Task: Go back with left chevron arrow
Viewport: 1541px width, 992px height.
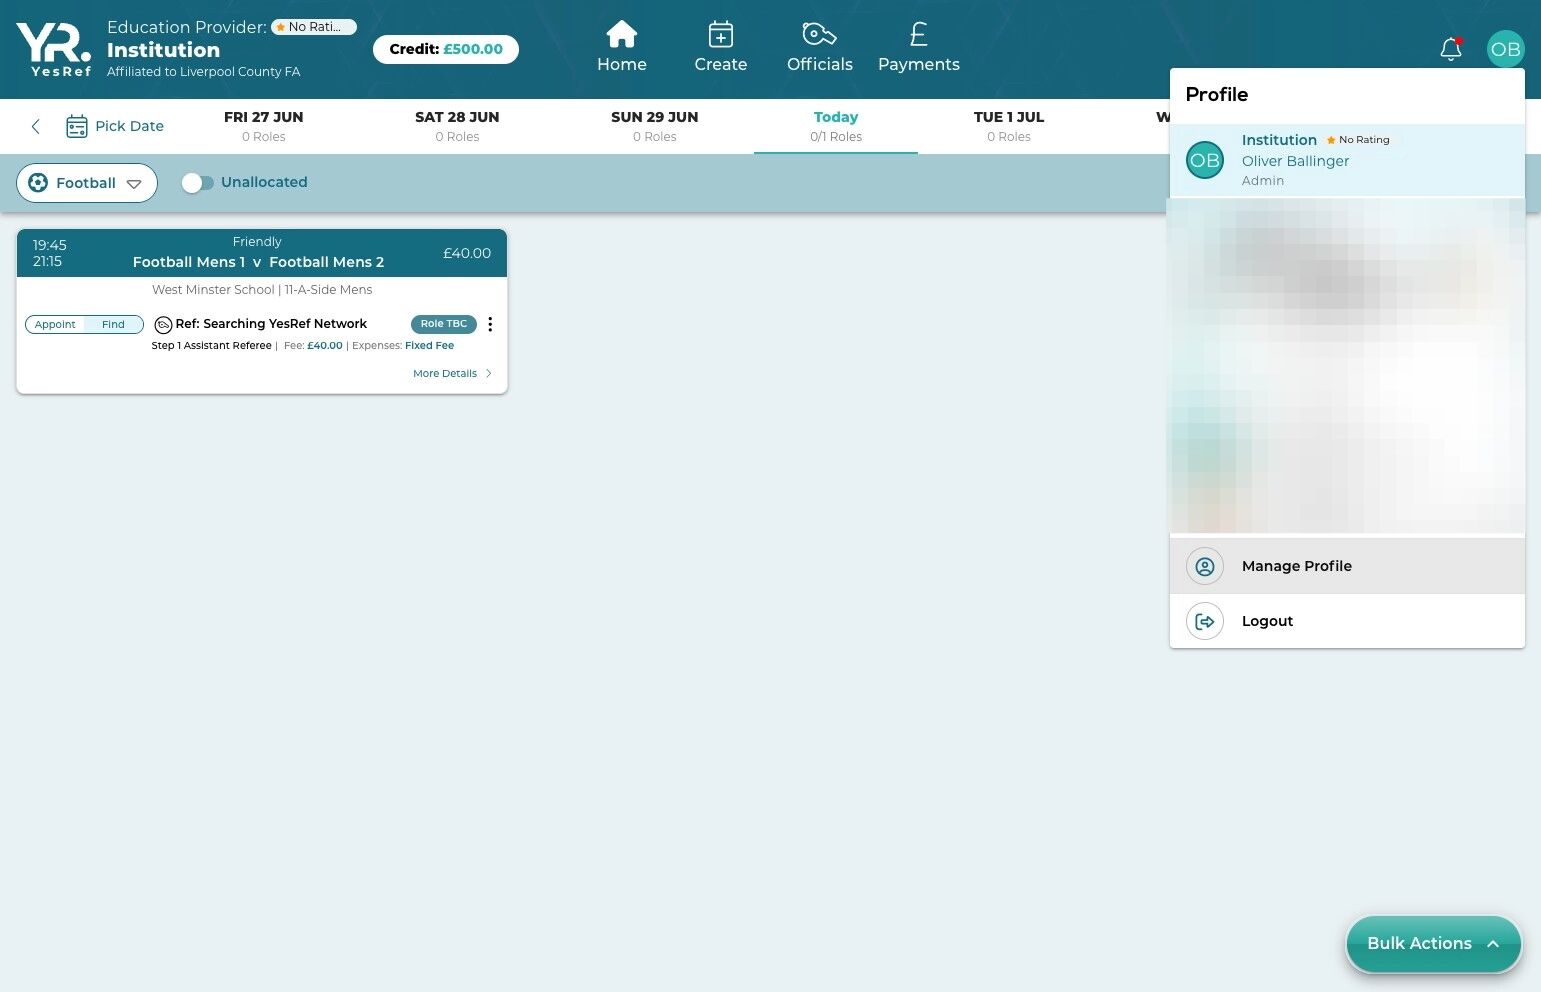Action: click(x=36, y=126)
